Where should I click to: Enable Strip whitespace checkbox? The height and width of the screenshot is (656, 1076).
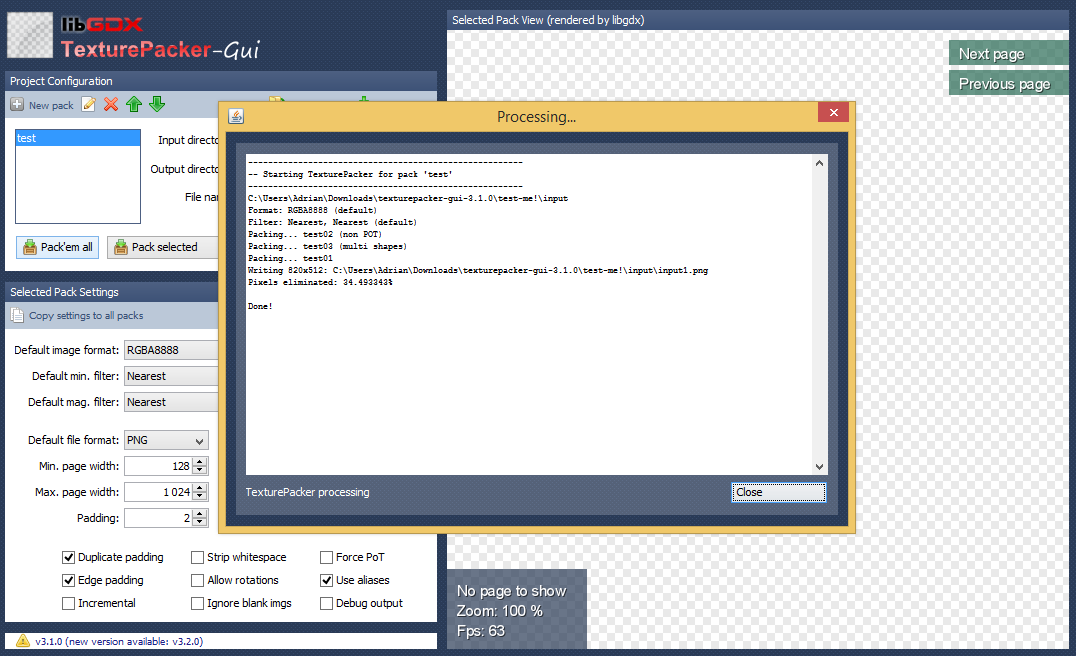click(198, 557)
